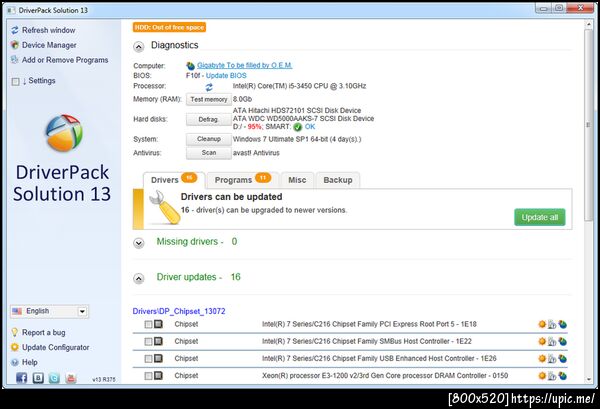Screen dimensions: 600x409
Task: Open the Update BIOS link
Action: [x=226, y=75]
